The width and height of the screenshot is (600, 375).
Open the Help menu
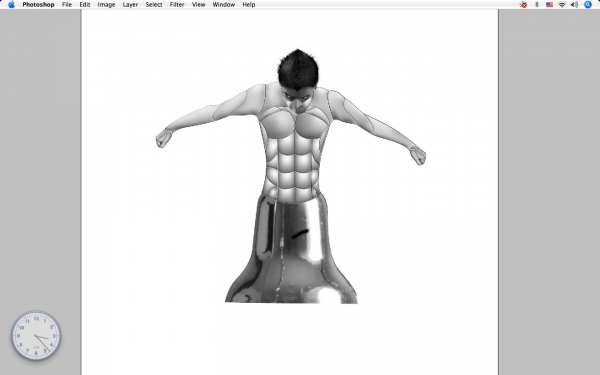point(249,5)
